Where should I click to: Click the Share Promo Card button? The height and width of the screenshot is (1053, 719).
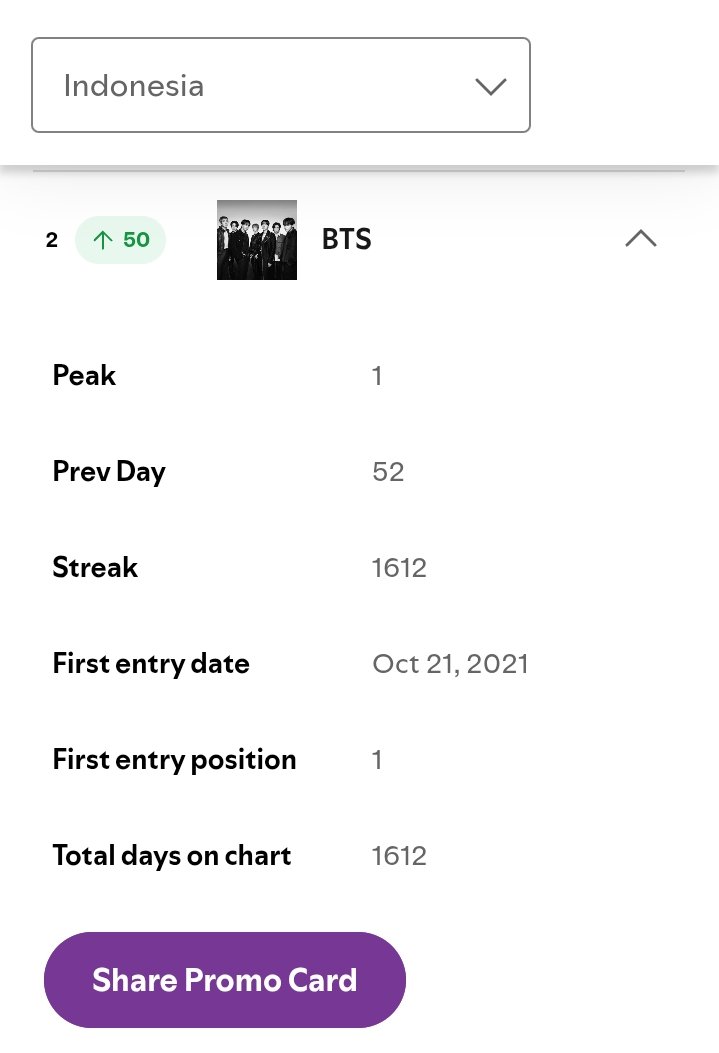click(x=225, y=980)
